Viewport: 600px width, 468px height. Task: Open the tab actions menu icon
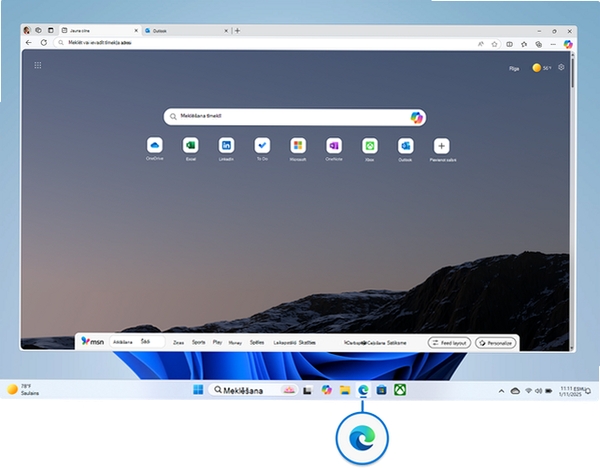[51, 30]
